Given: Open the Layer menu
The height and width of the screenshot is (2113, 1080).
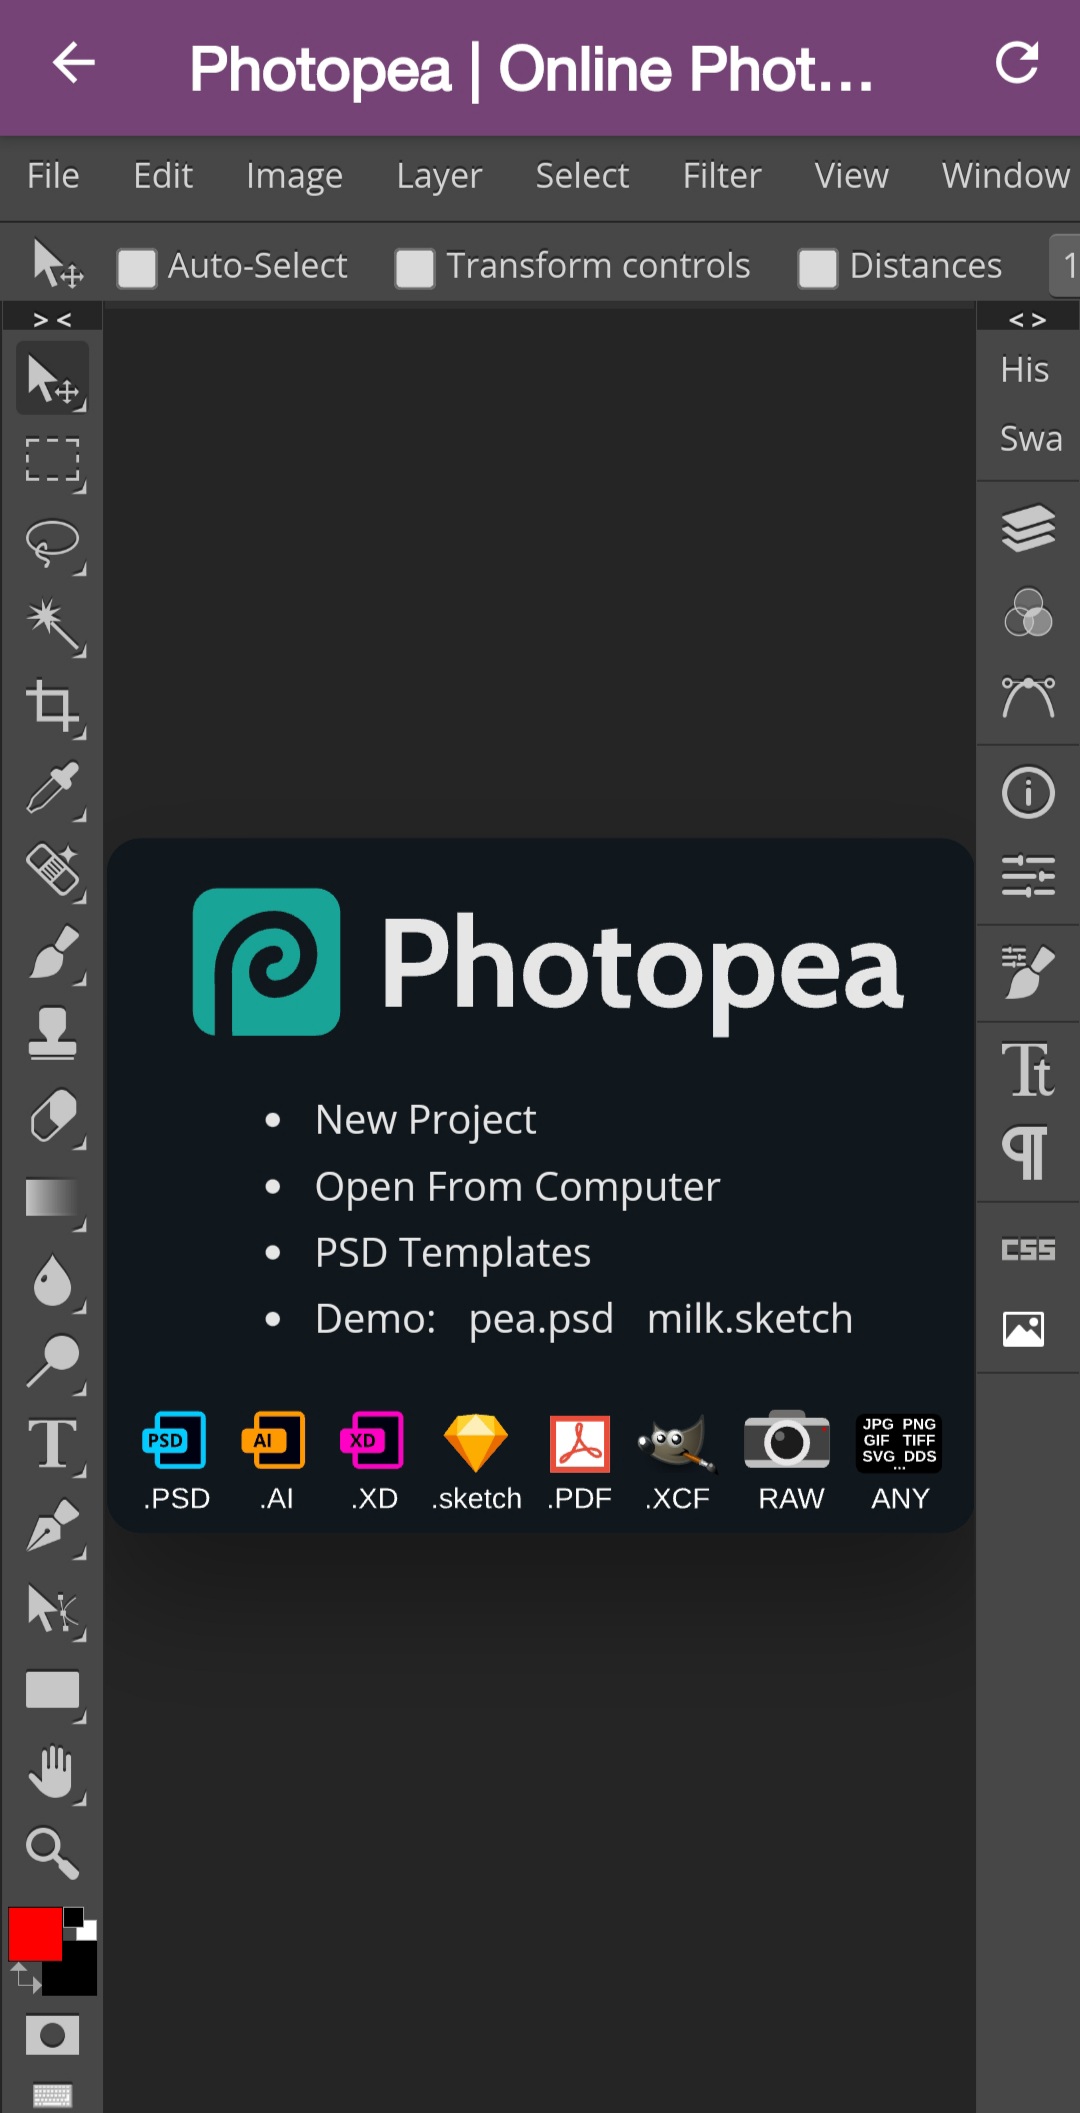Looking at the screenshot, I should pyautogui.click(x=439, y=176).
